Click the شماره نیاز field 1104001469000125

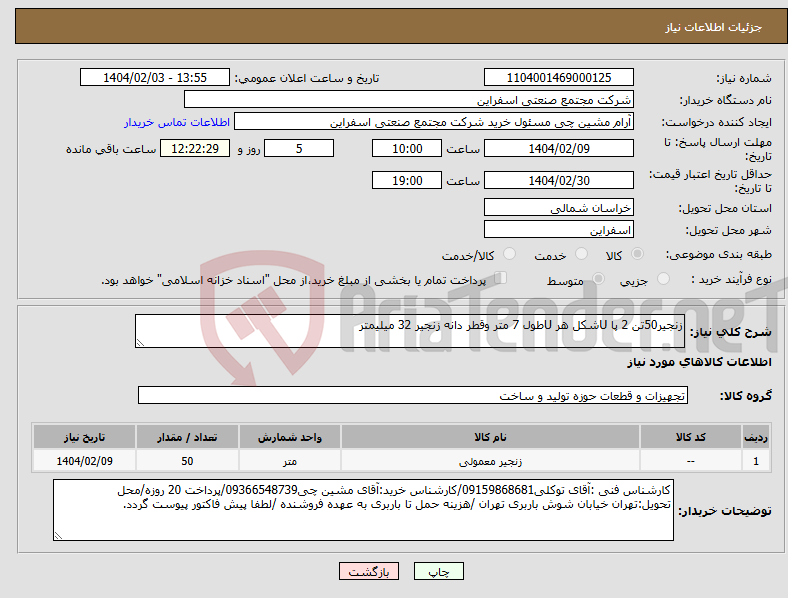click(558, 77)
